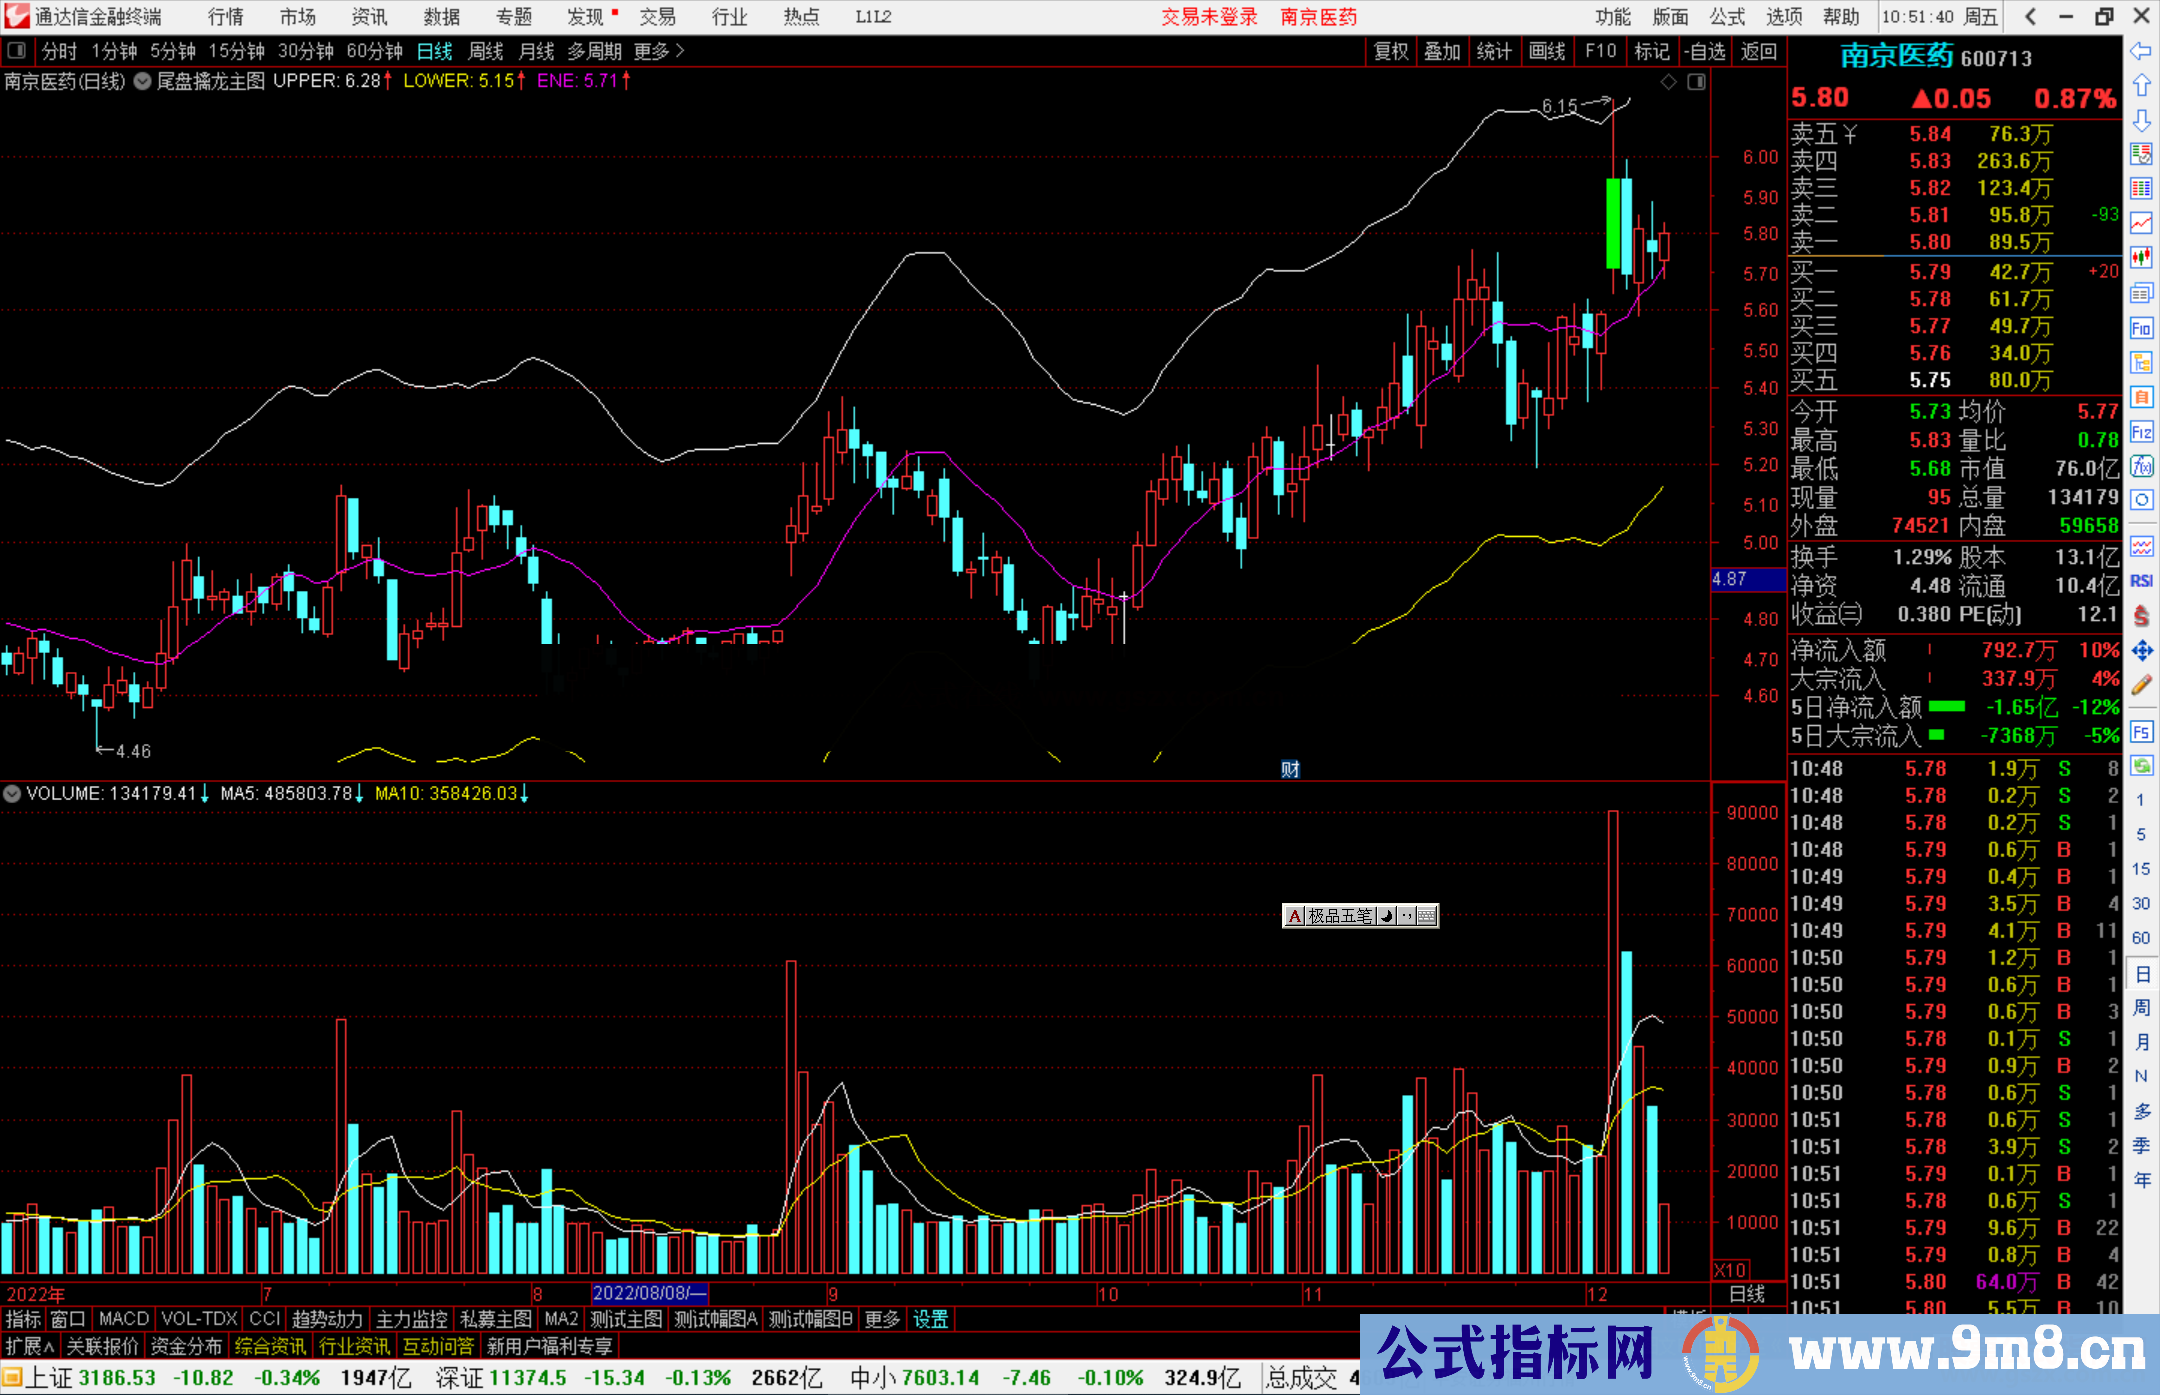Open the f(x) formula manager icon
This screenshot has width=2160, height=1395.
point(2141,466)
